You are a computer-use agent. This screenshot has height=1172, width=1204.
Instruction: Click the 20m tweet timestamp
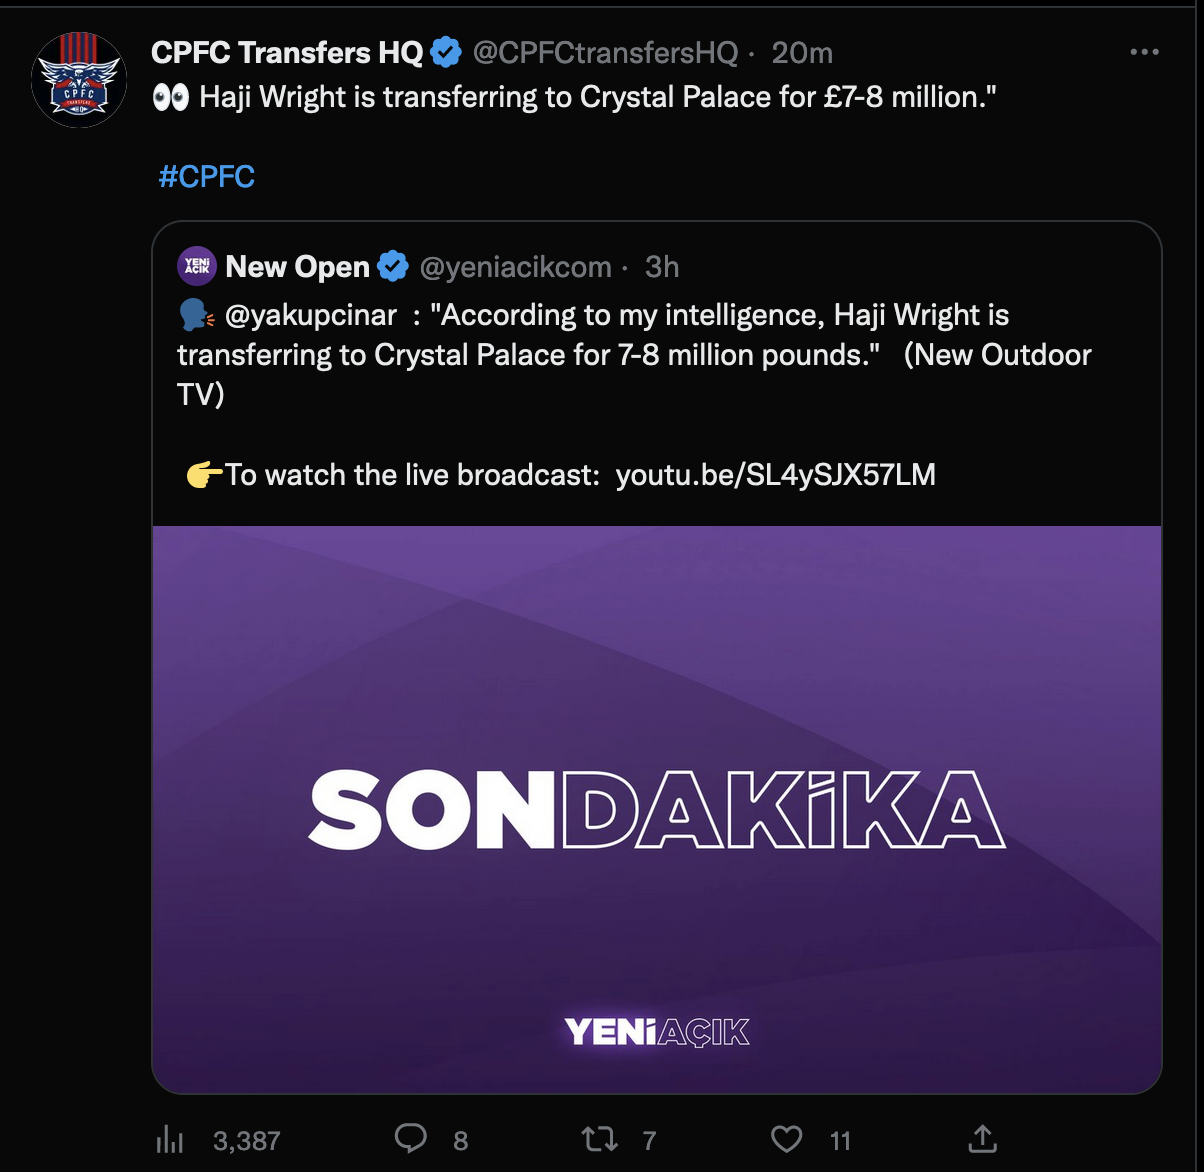802,52
